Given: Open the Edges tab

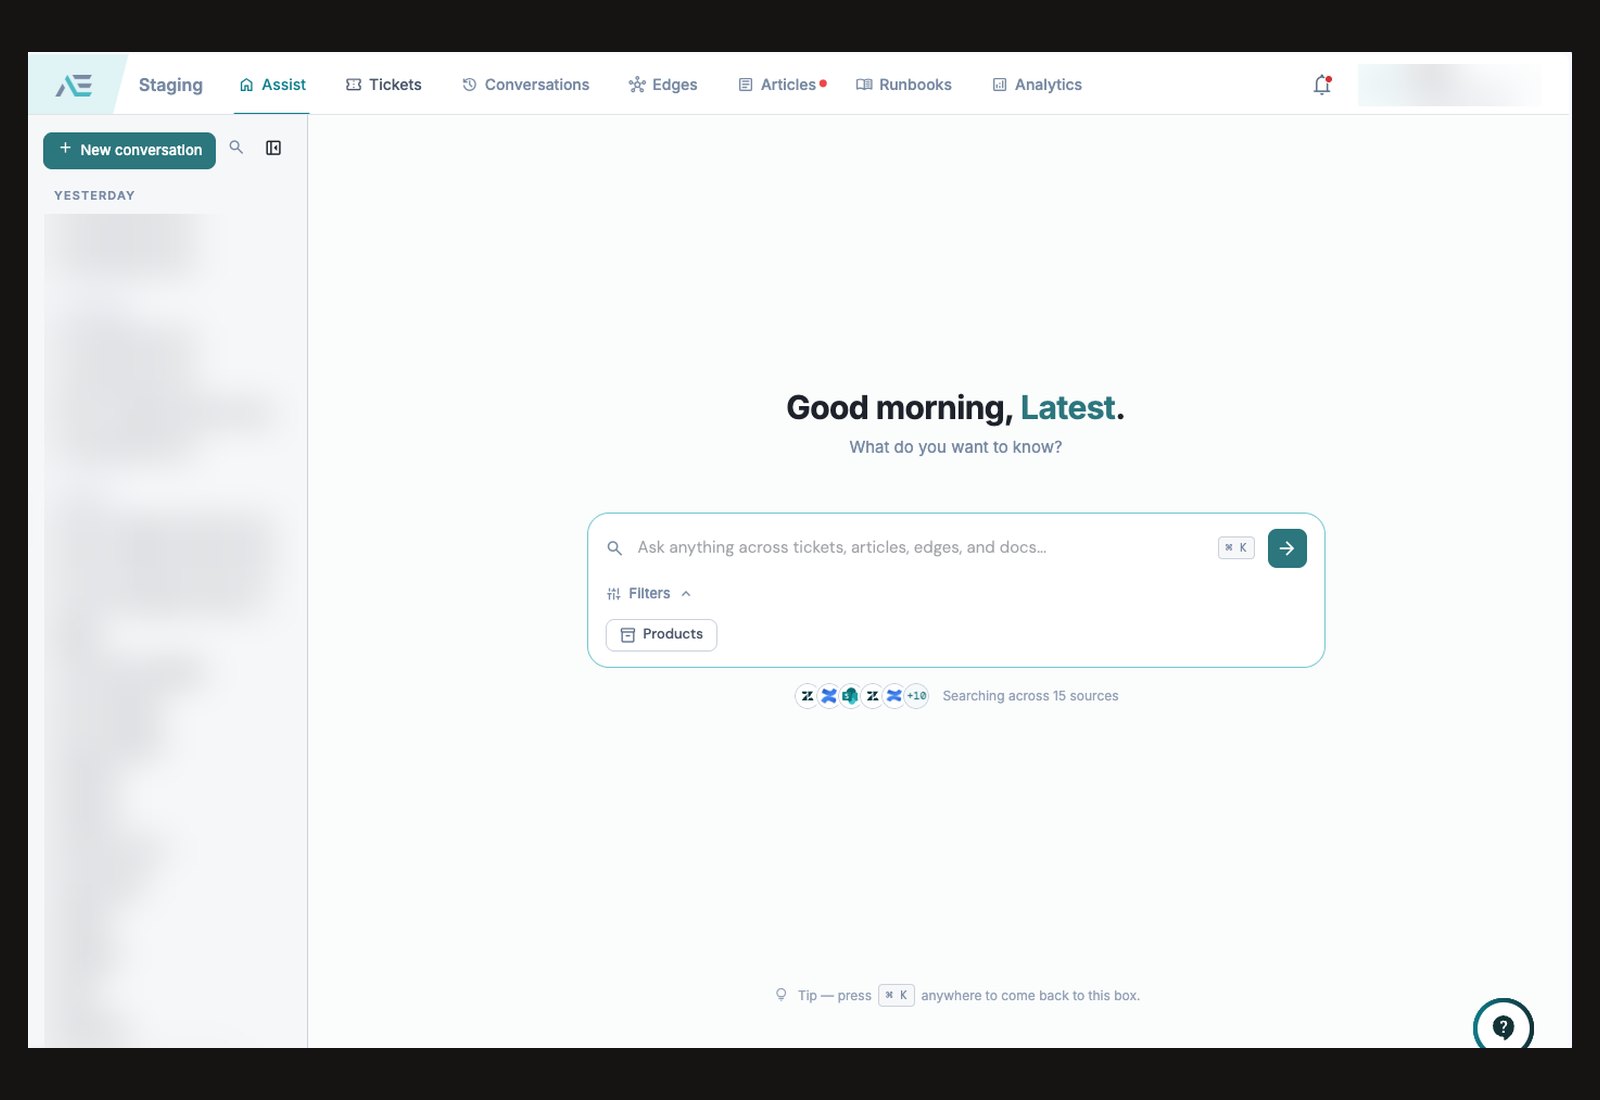Looking at the screenshot, I should point(663,85).
